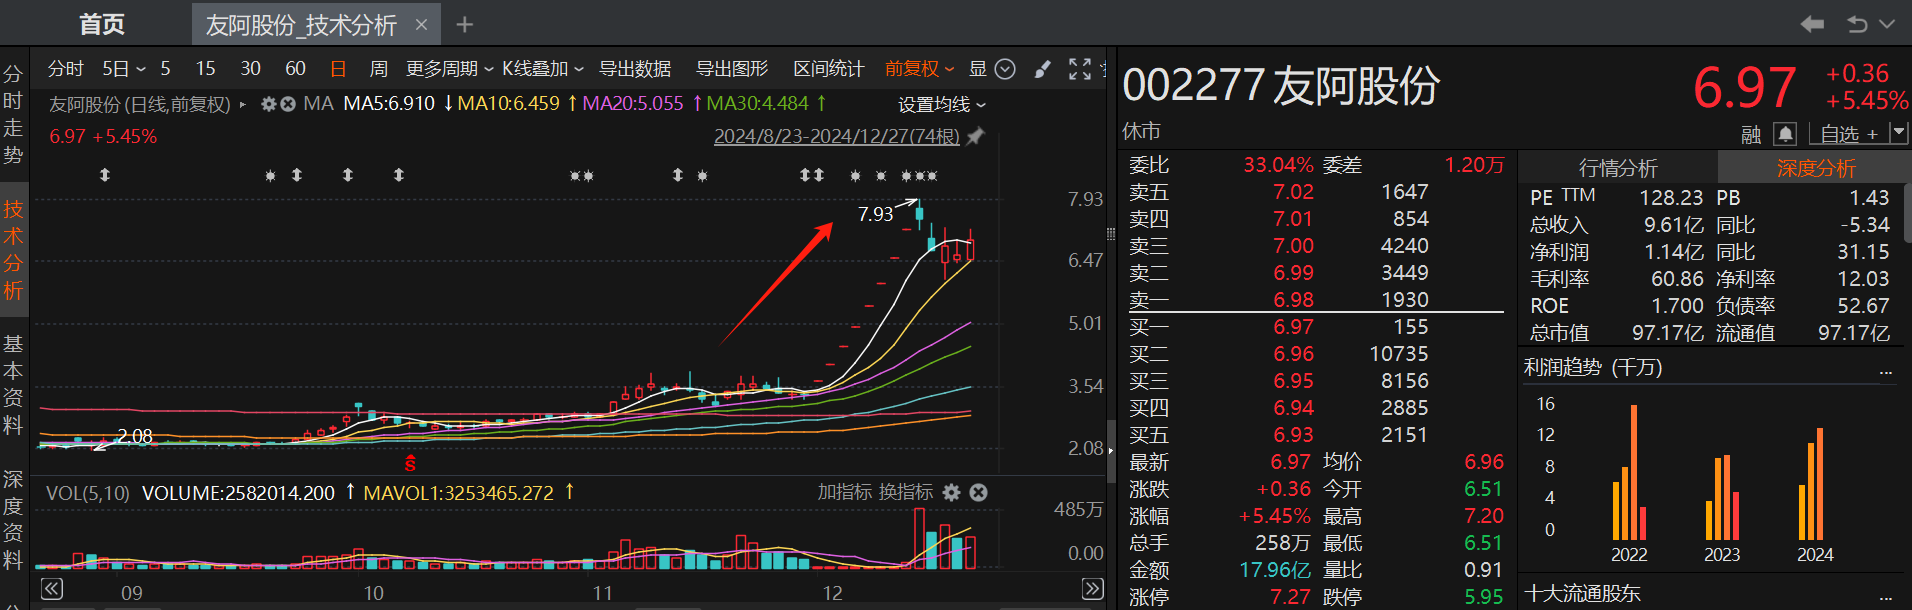Open the 分时走势 sidebar section
This screenshot has width=1912, height=610.
click(13, 114)
